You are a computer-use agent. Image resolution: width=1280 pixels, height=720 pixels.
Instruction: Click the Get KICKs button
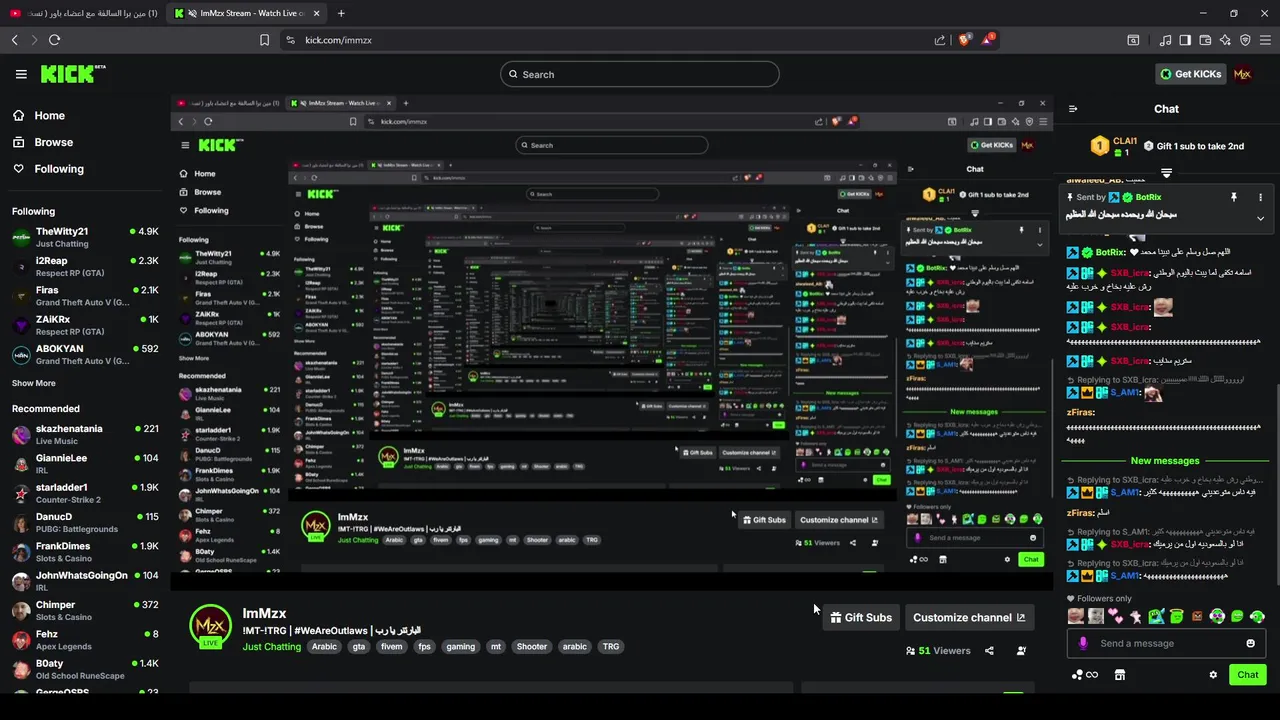click(1190, 74)
